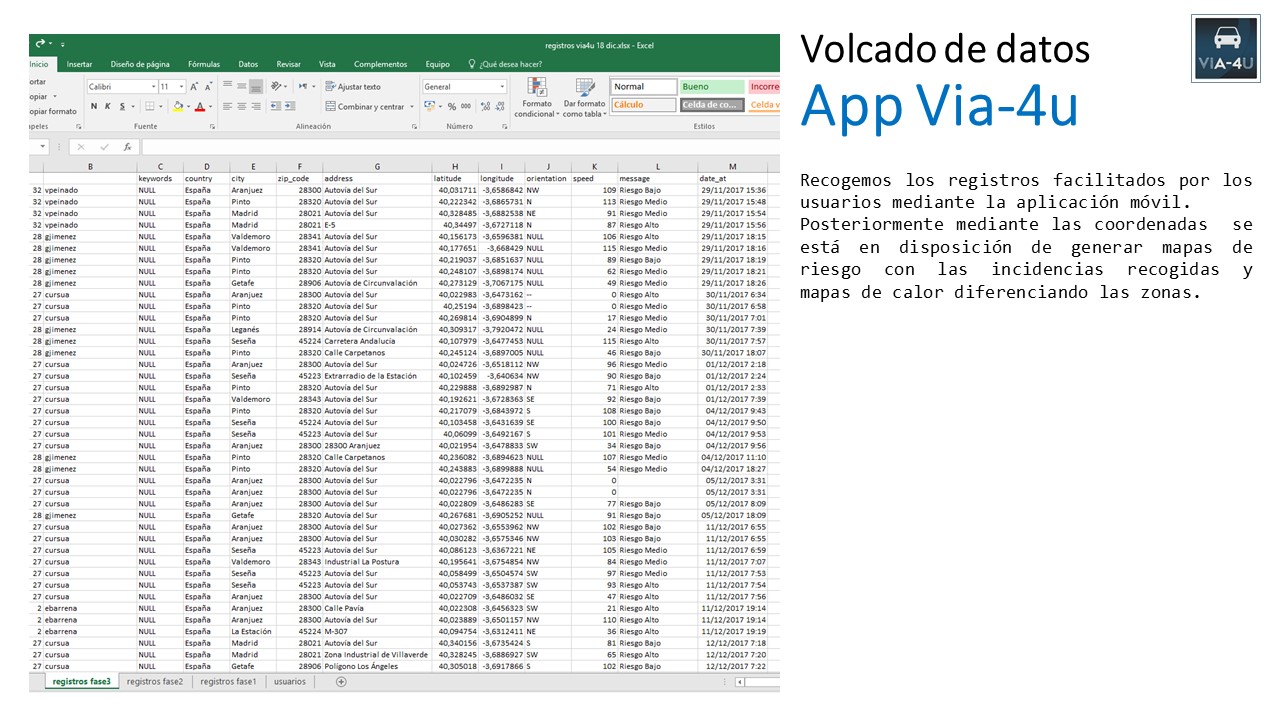Open the customize quick access toolbar arrow
The image size is (1280, 720).
click(x=63, y=45)
